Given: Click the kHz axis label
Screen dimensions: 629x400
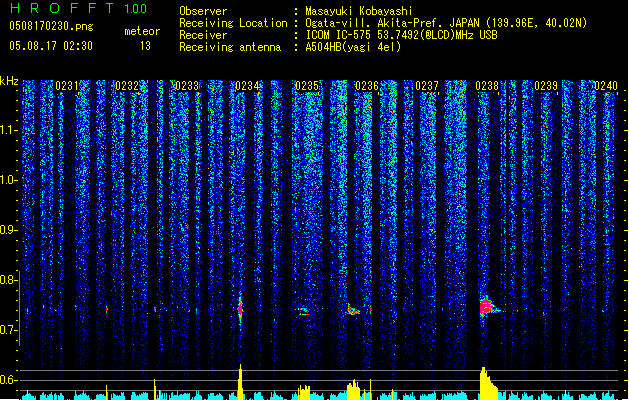Looking at the screenshot, I should click(x=9, y=81).
